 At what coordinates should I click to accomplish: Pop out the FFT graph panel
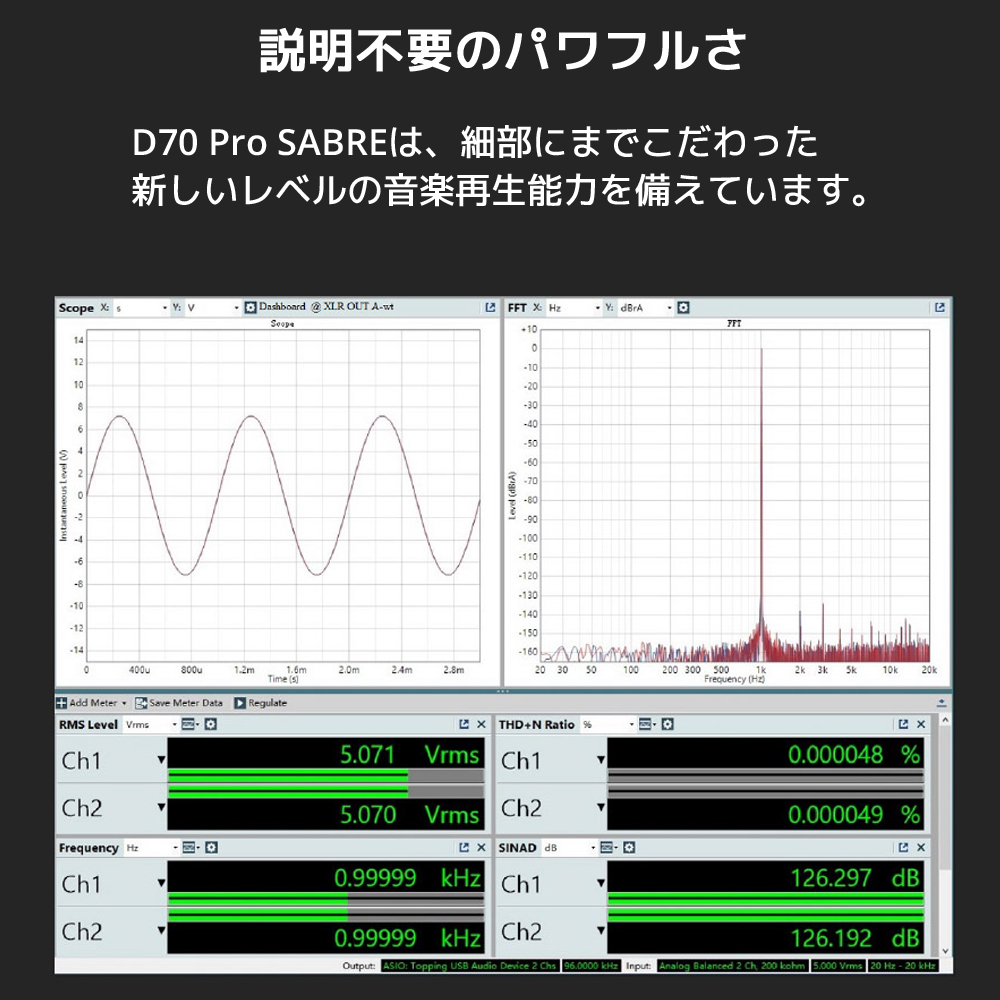click(939, 307)
